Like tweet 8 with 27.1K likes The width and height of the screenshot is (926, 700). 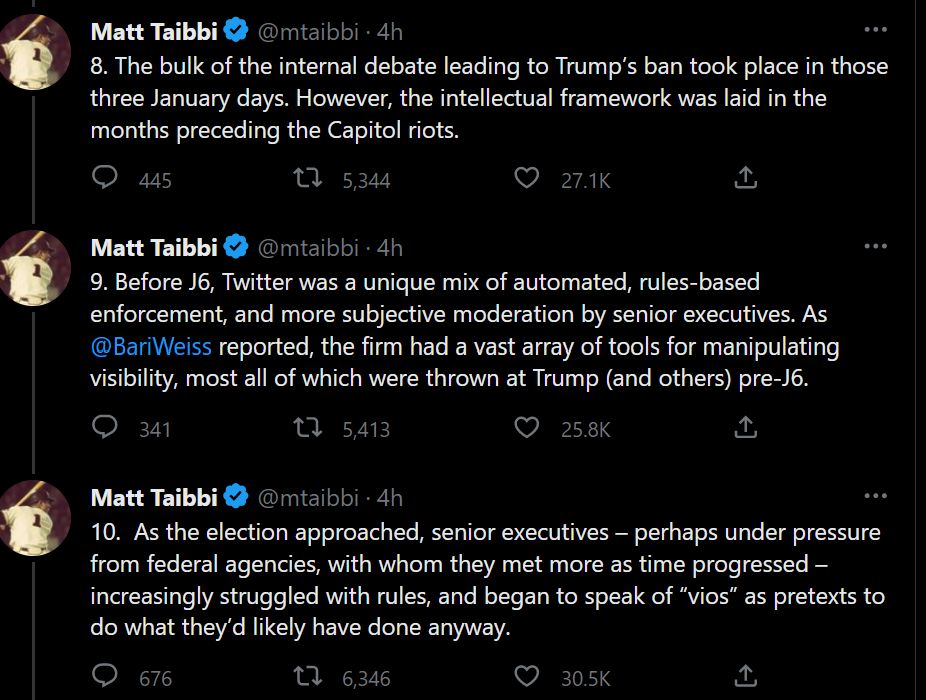(x=526, y=179)
